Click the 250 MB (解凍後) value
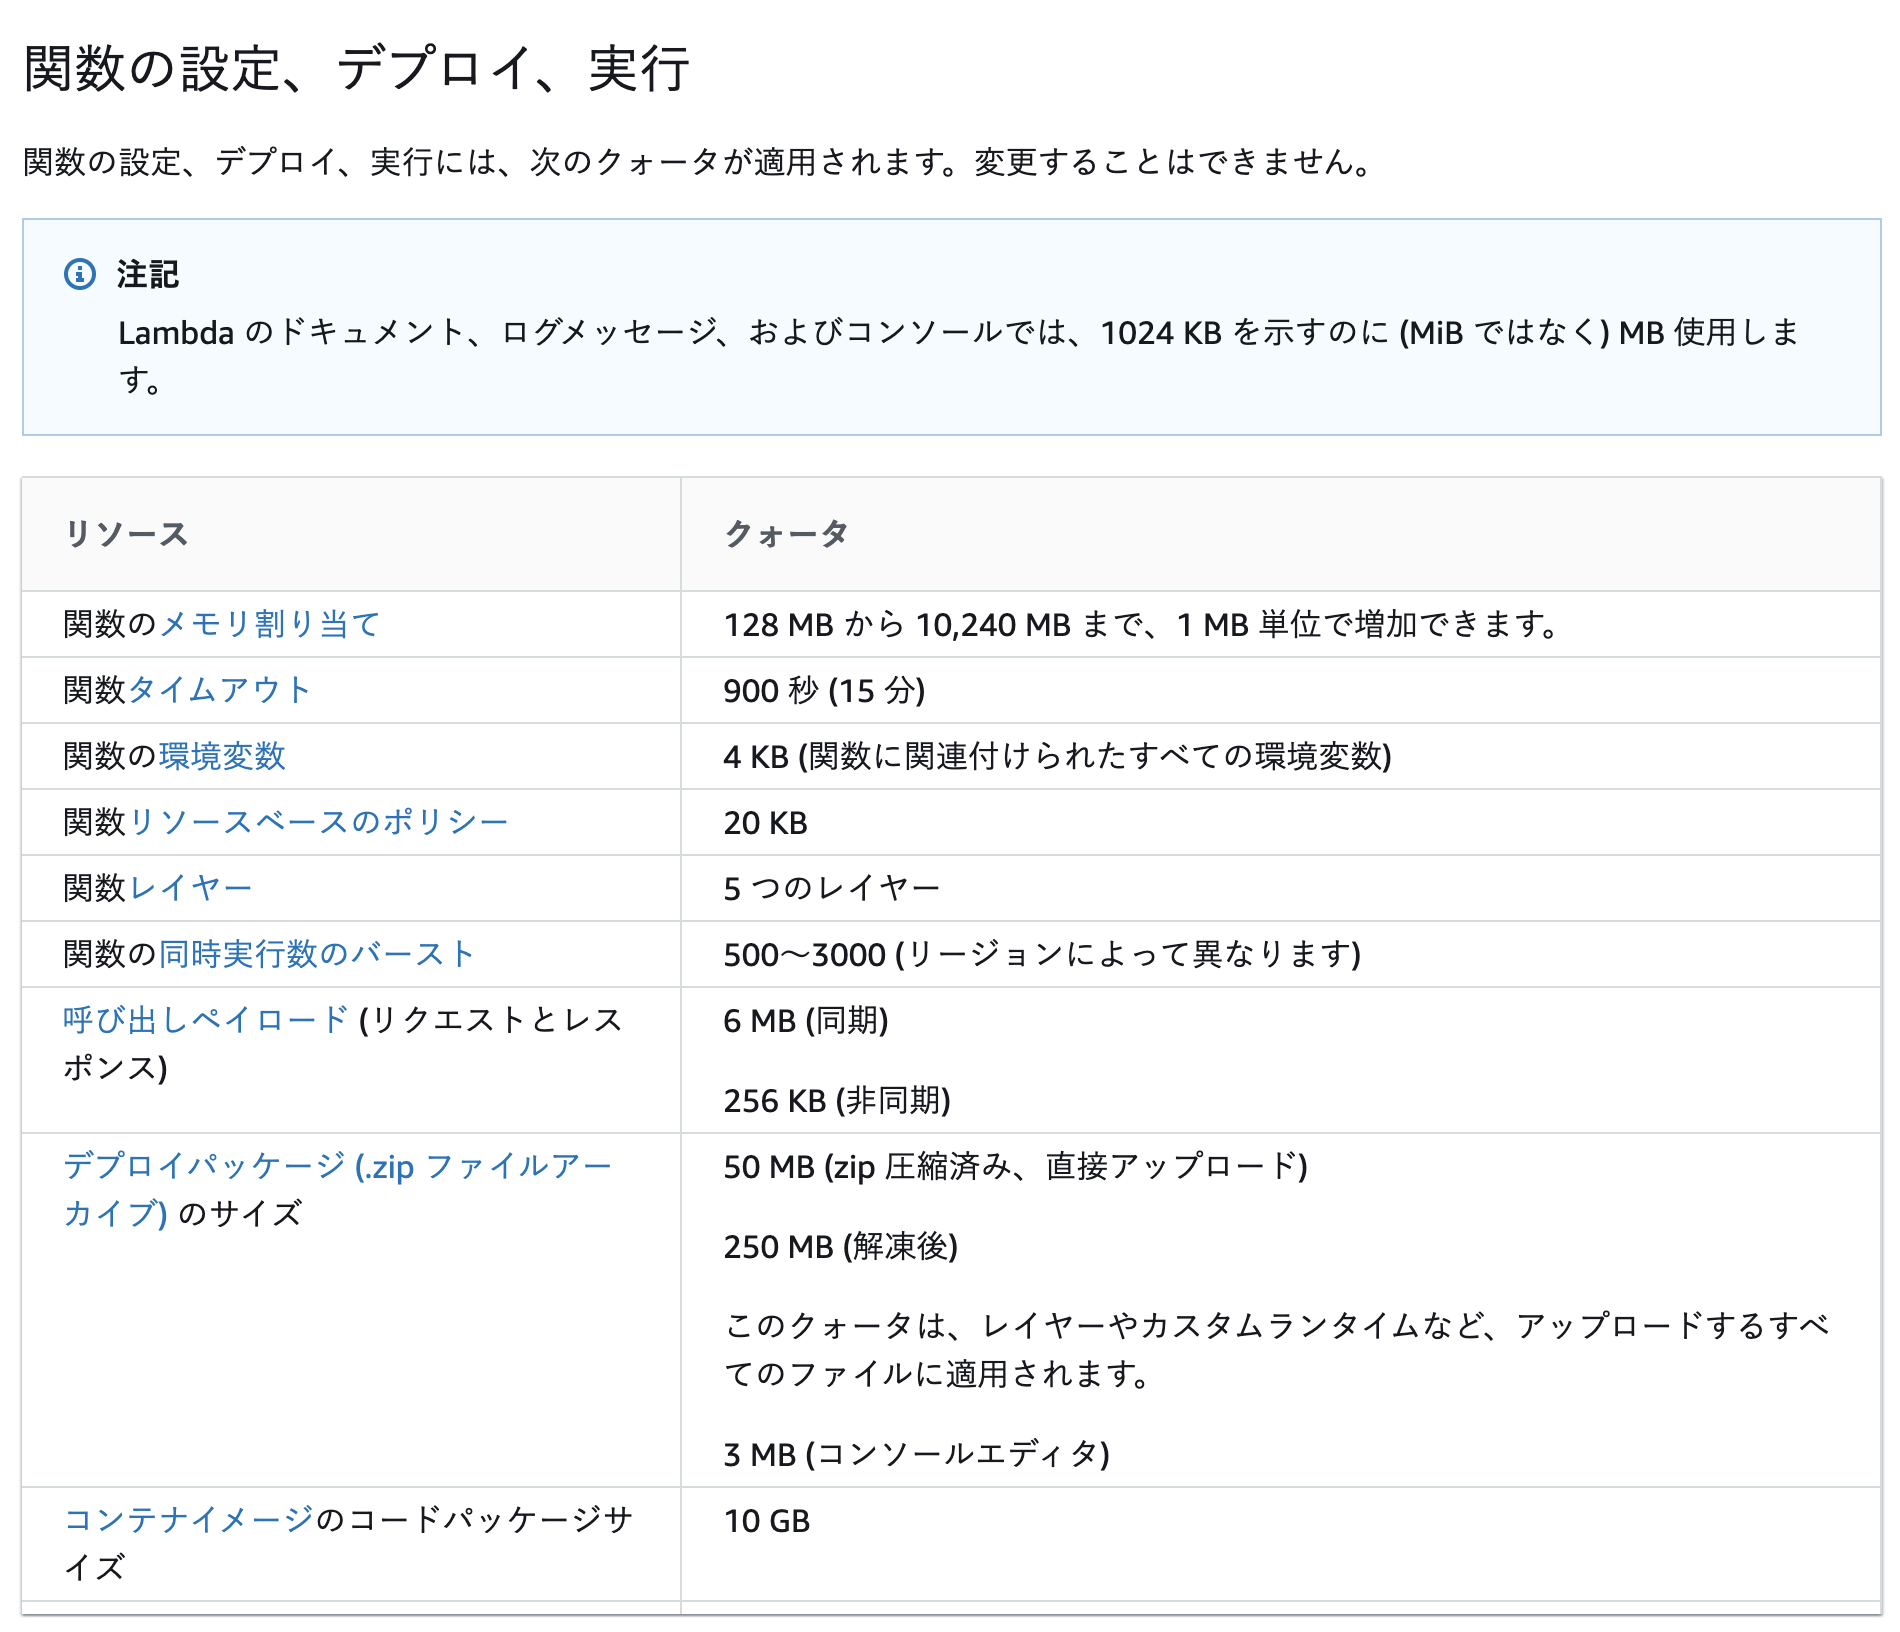 tap(841, 1246)
